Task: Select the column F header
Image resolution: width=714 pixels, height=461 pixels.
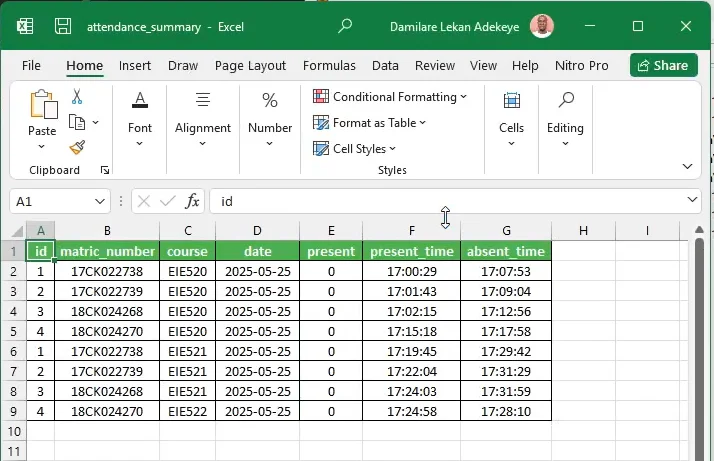Action: [411, 231]
